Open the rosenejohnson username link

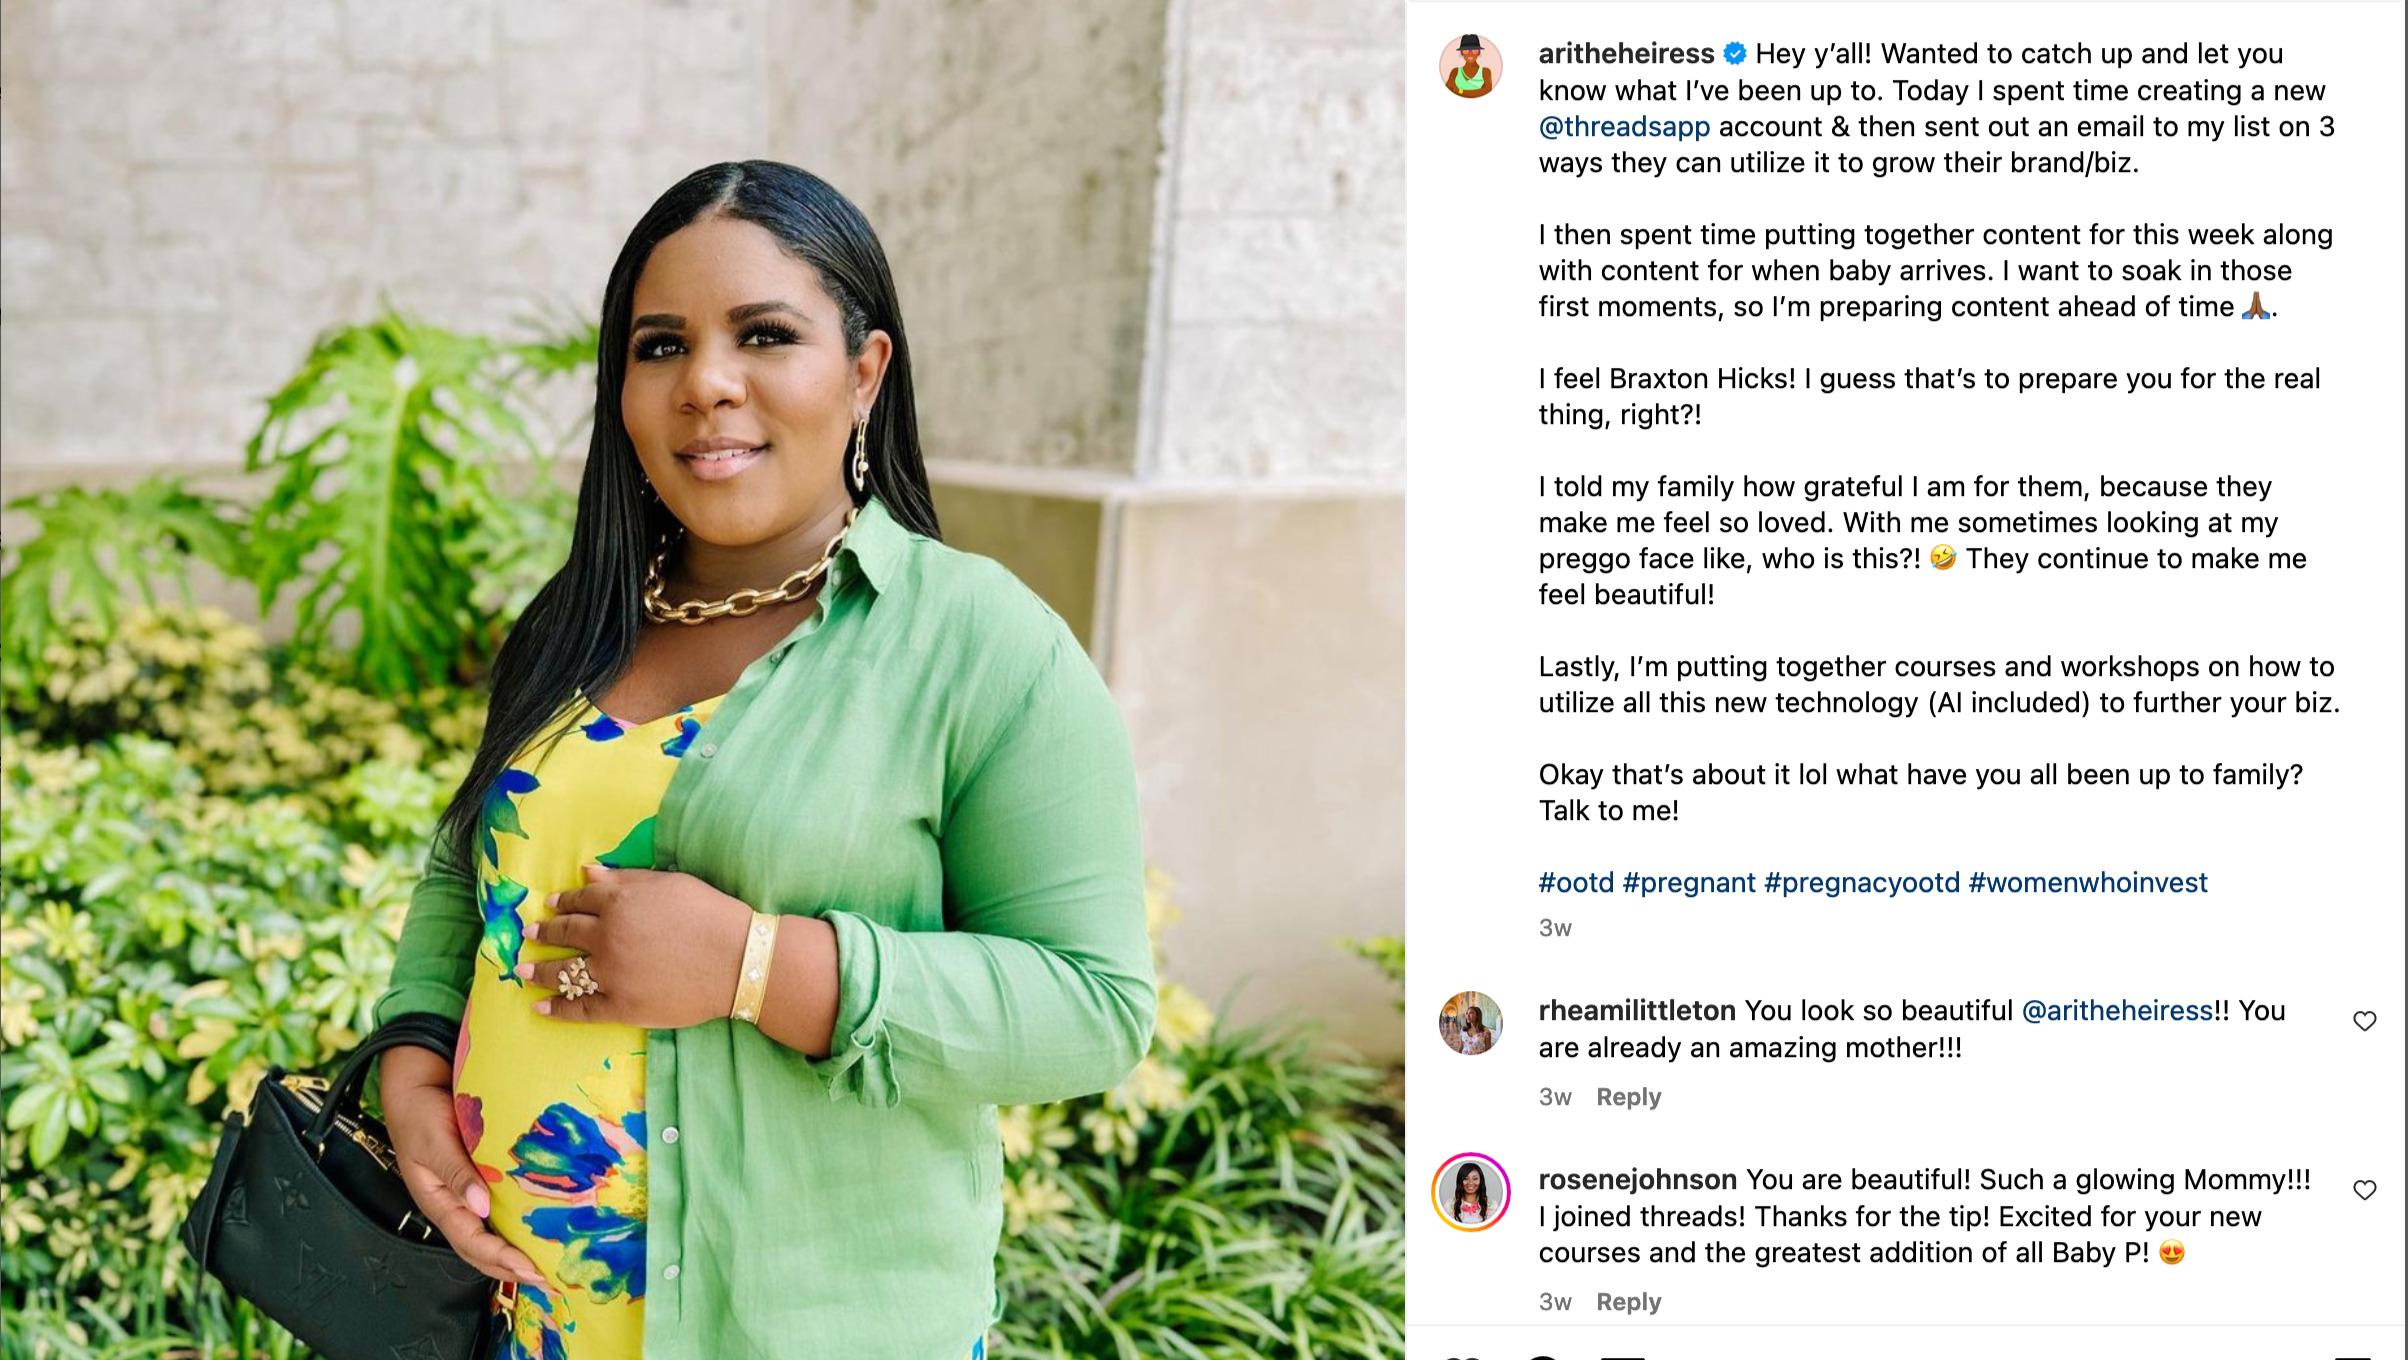click(x=1637, y=1180)
